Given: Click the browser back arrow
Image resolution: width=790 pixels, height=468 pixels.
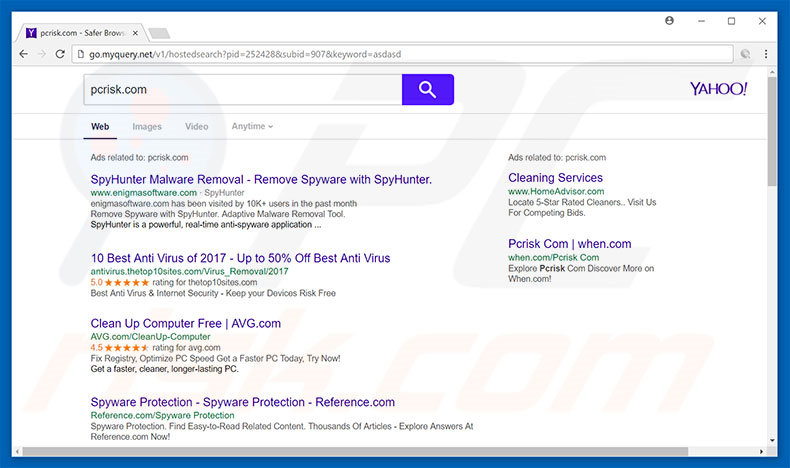Looking at the screenshot, I should tap(23, 54).
